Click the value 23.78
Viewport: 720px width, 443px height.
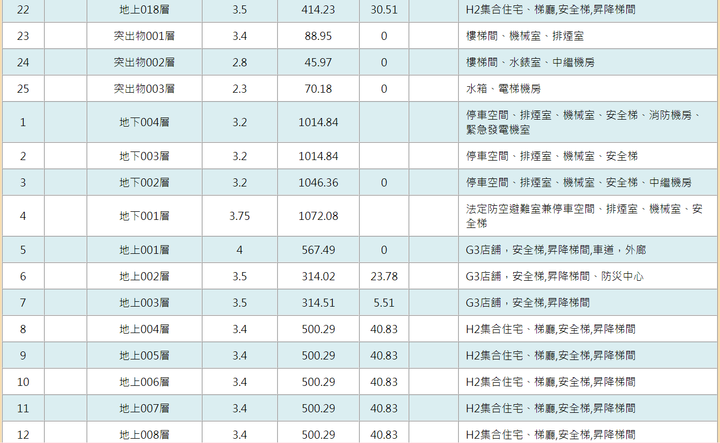click(384, 276)
